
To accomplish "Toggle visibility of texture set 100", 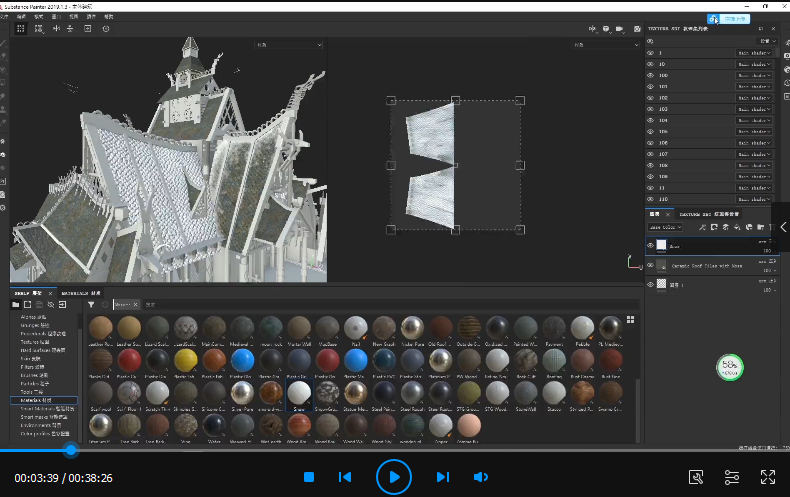I will coord(650,75).
